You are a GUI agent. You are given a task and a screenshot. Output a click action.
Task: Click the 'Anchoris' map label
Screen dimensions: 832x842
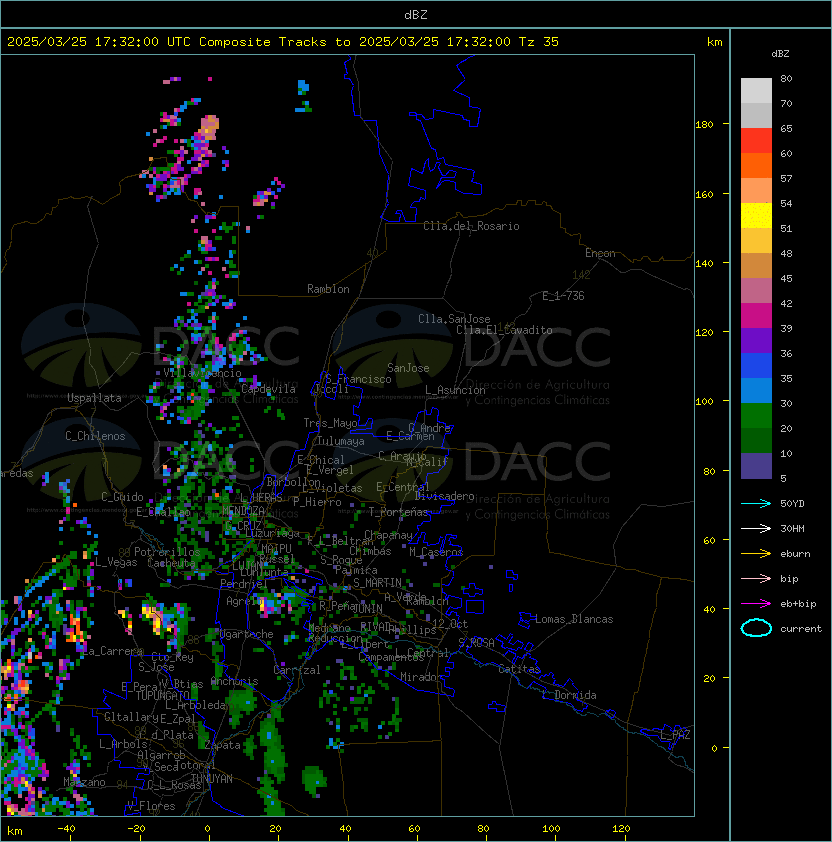tap(234, 681)
